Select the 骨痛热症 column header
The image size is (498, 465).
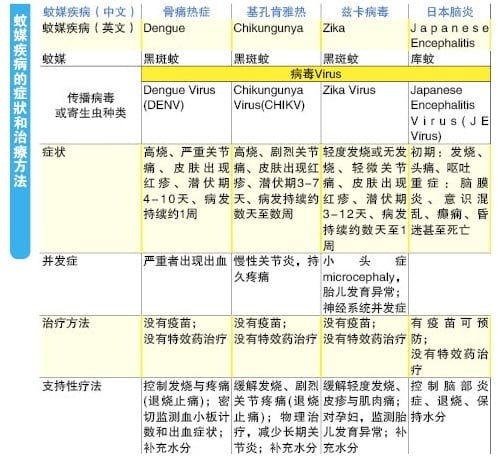186,12
